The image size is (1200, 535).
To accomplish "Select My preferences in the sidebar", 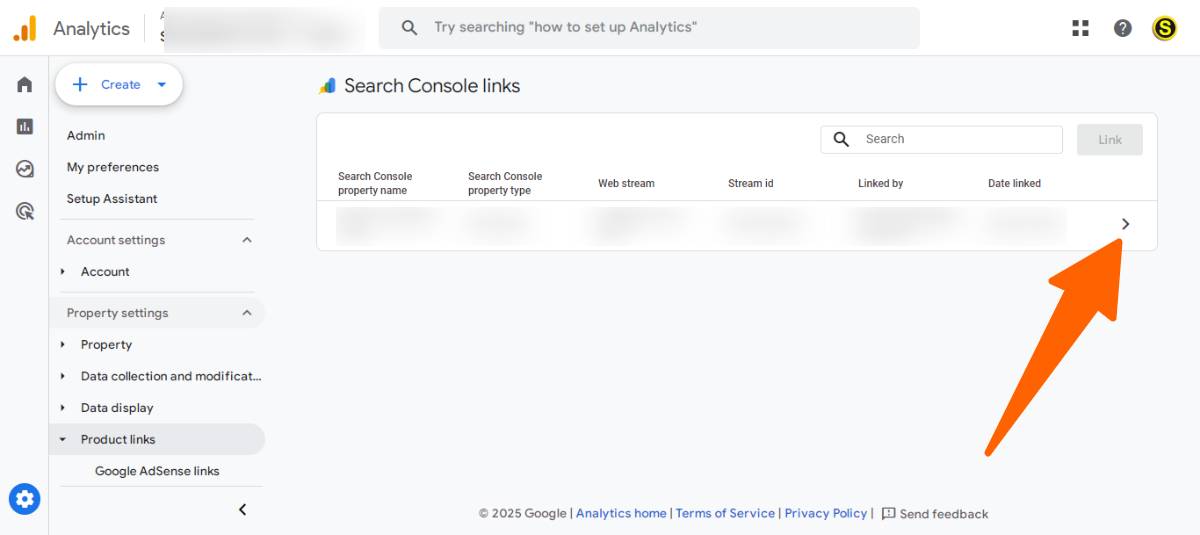I will [x=113, y=167].
